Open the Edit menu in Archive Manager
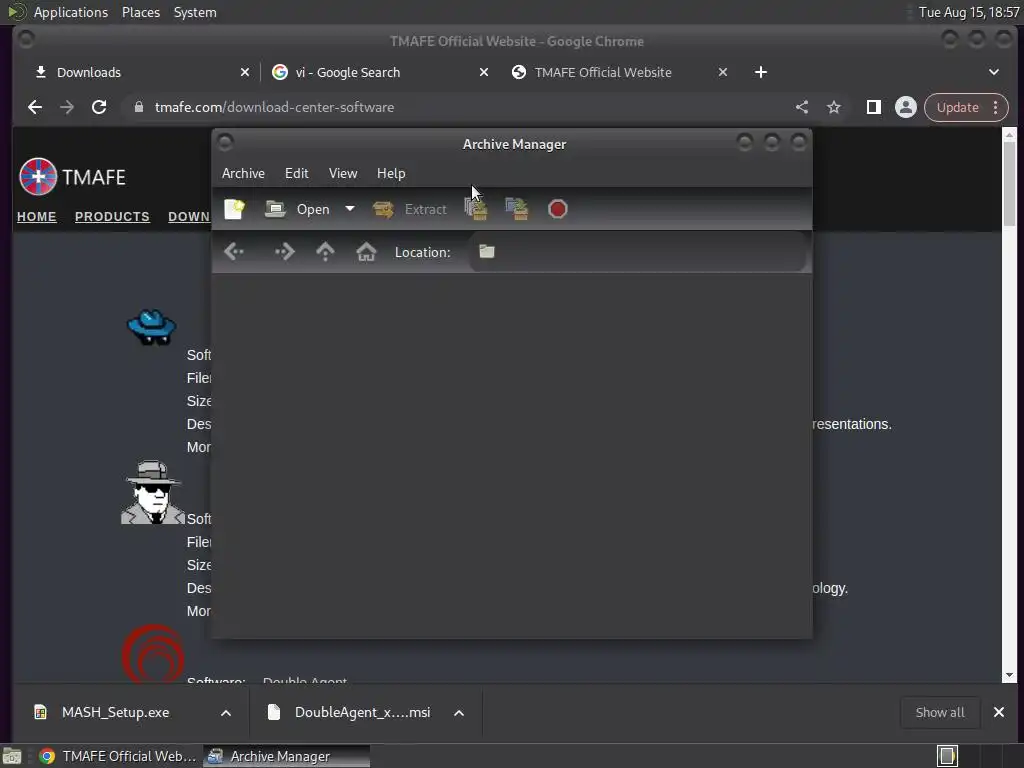The width and height of the screenshot is (1024, 768). coord(296,173)
